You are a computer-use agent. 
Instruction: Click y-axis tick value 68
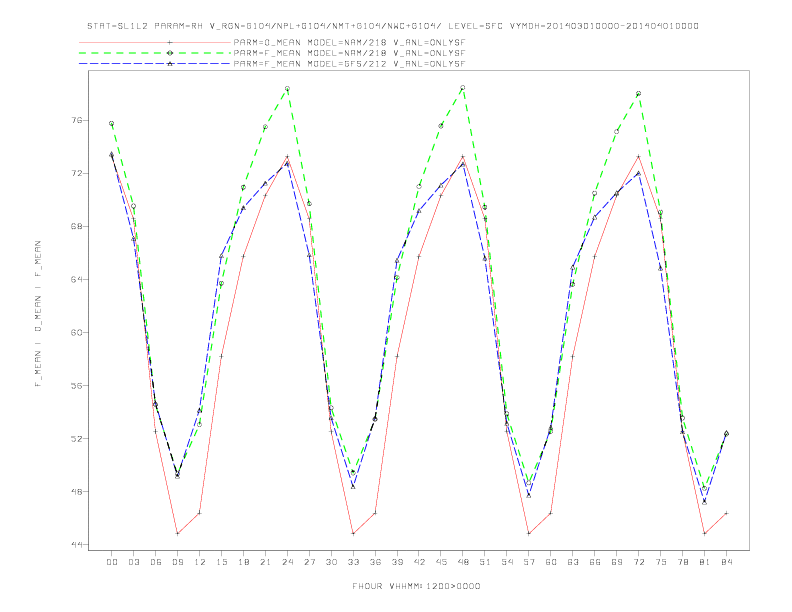76,227
